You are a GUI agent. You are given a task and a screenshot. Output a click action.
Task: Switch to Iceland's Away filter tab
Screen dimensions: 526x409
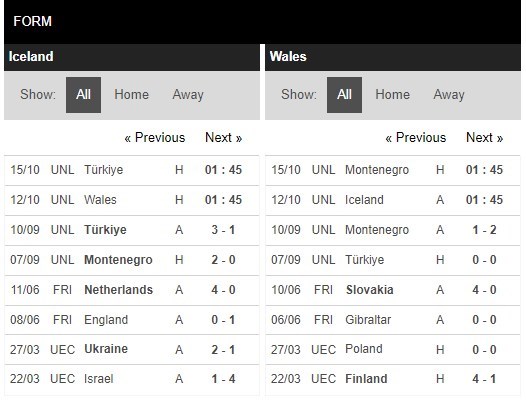point(188,95)
